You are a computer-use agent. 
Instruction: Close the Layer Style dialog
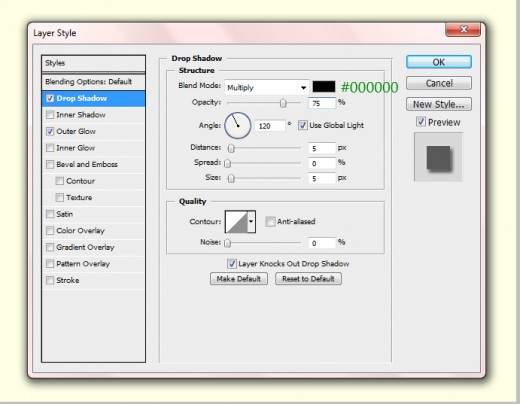(463, 30)
